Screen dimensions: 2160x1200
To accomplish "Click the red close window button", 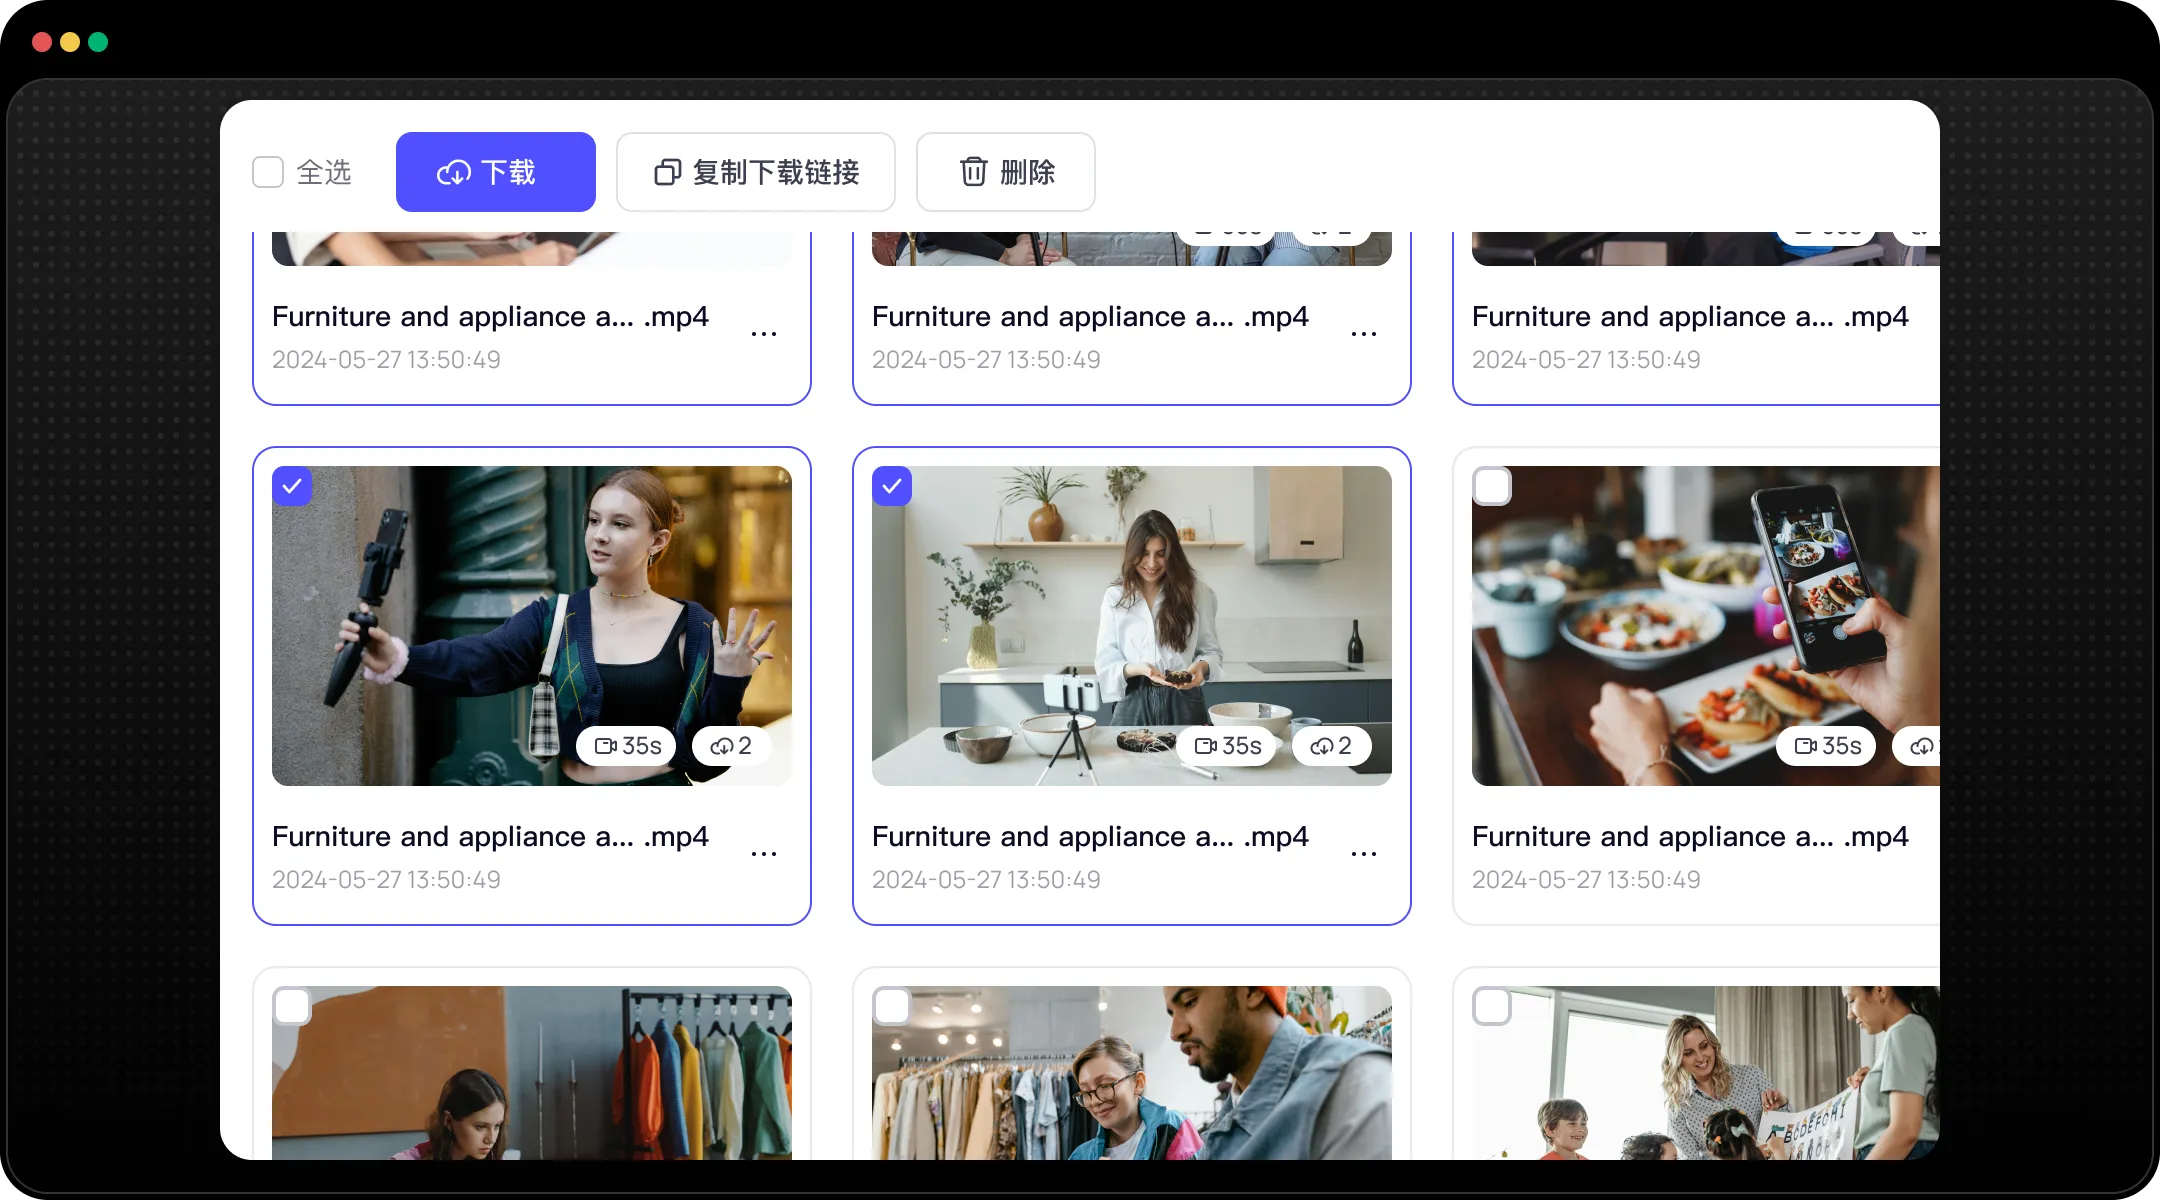I will pyautogui.click(x=42, y=42).
